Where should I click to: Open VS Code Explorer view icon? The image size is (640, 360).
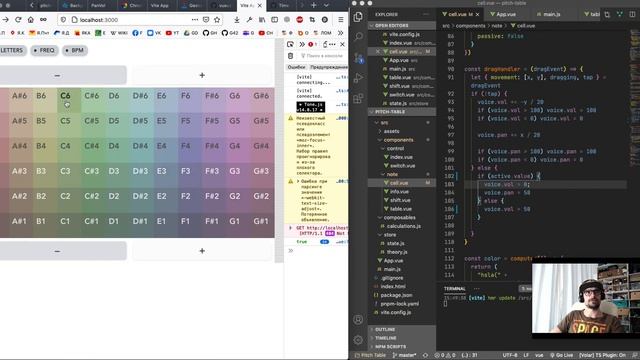pos(358,17)
